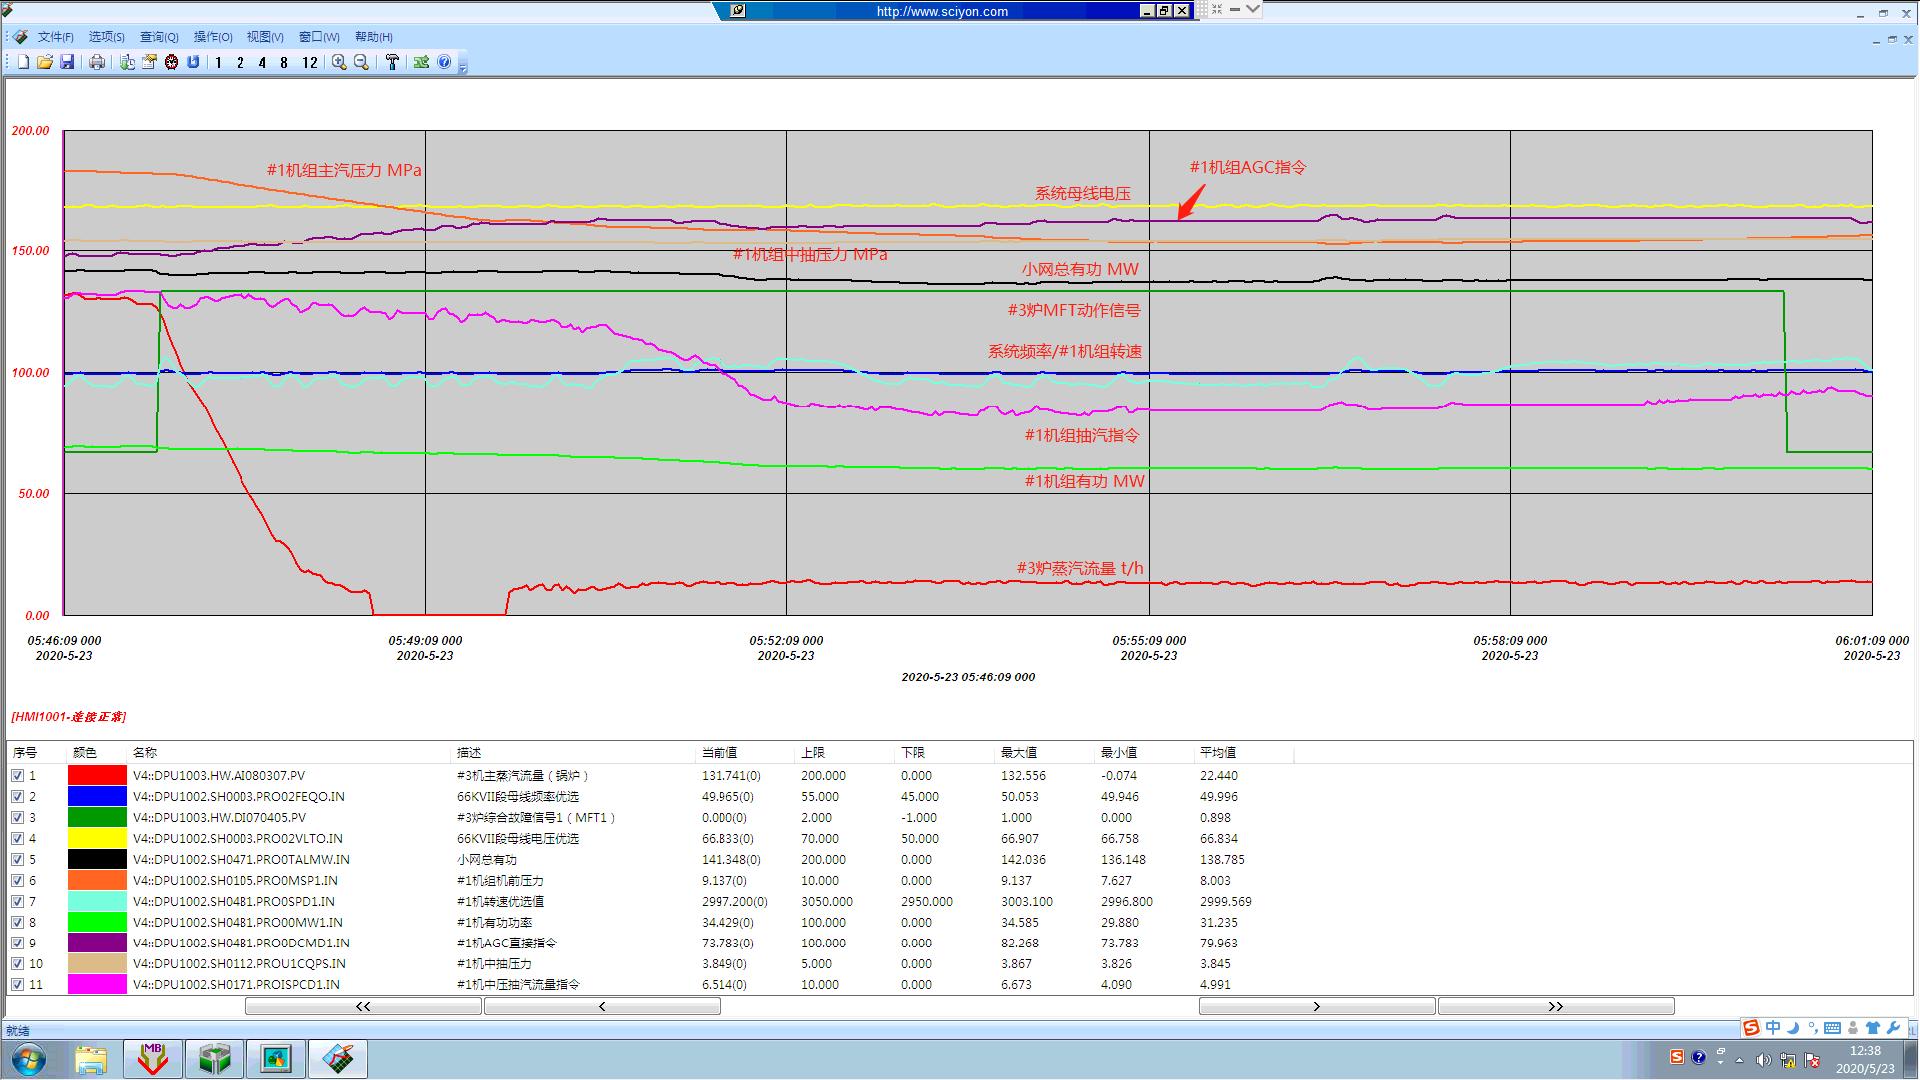
Task: Uncheck trend row 1 checkbox
Action: 17,775
